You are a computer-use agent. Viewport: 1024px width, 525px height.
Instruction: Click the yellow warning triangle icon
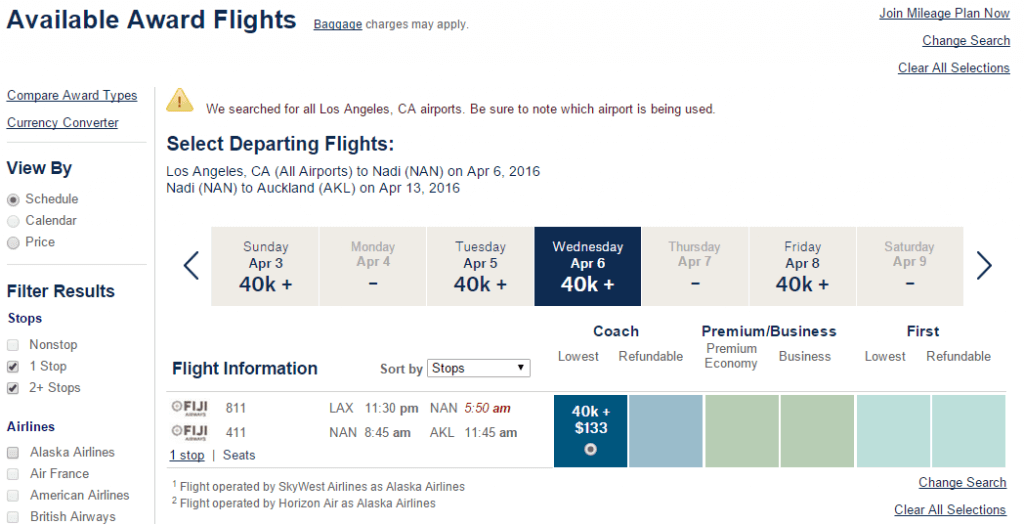[x=180, y=101]
